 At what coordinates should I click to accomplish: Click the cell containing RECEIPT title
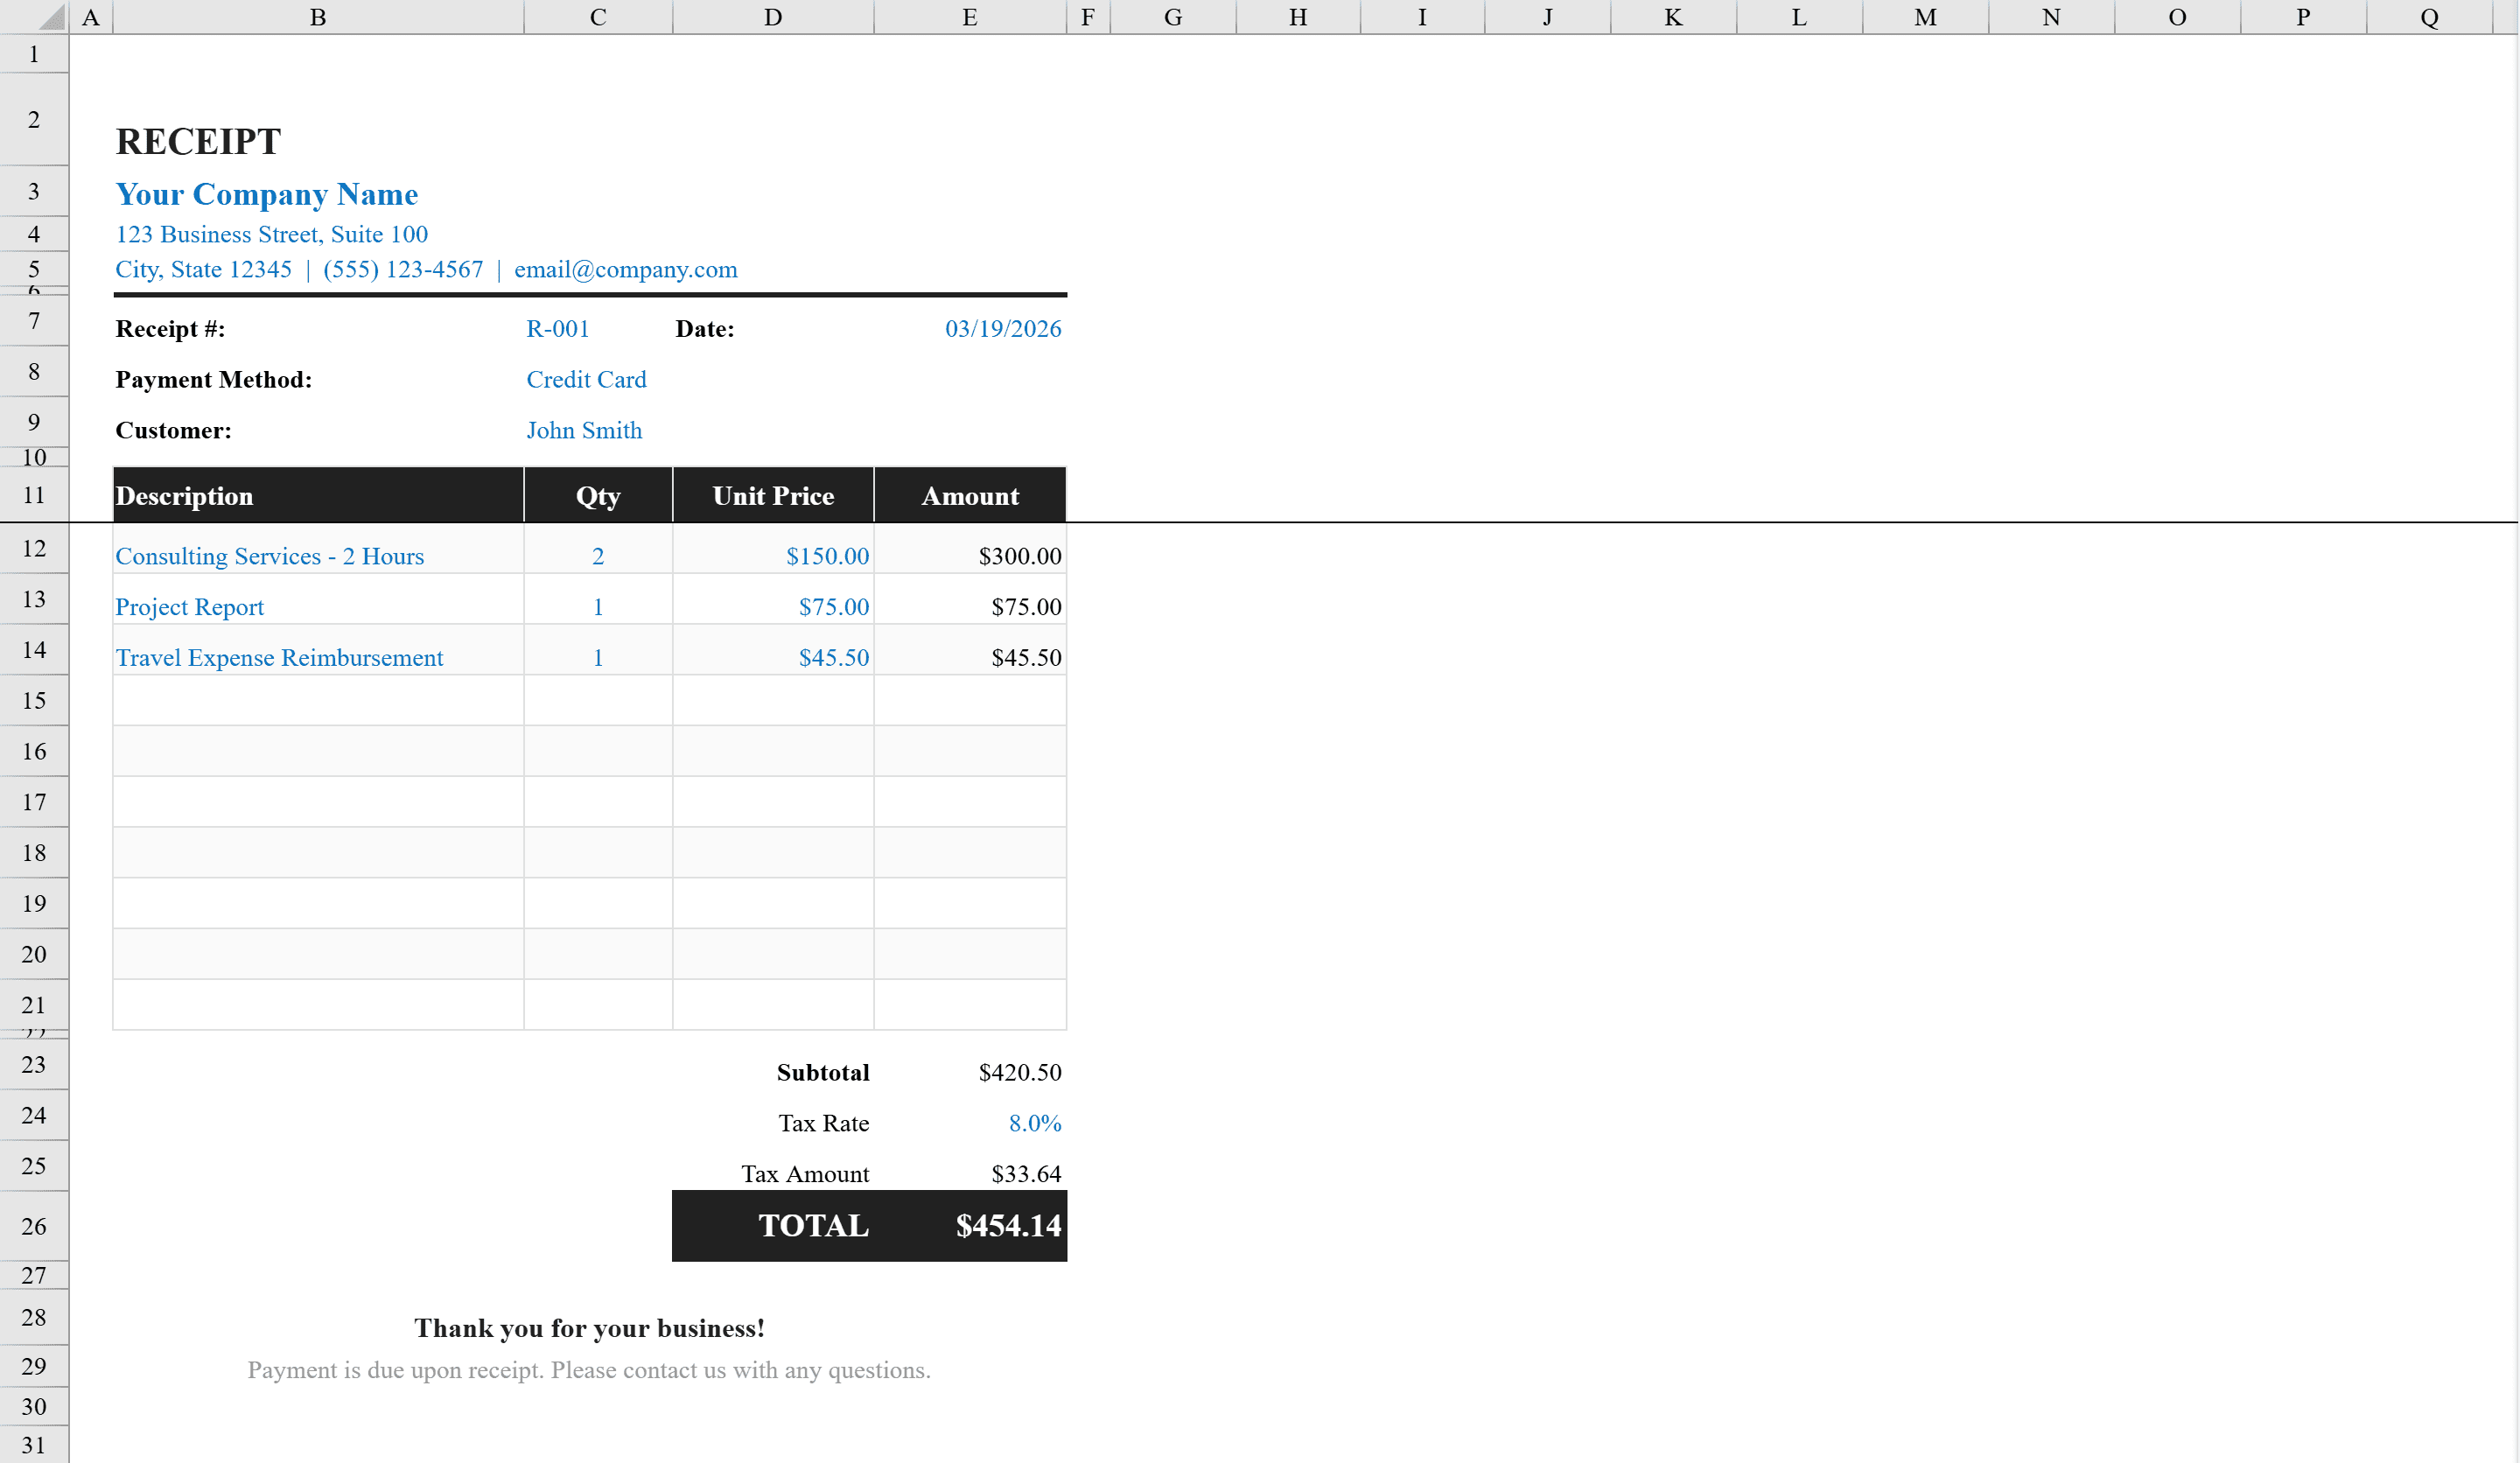(197, 141)
